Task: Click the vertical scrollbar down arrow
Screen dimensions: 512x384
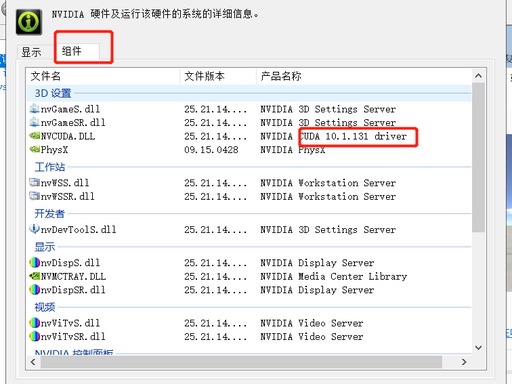Action: point(478,347)
